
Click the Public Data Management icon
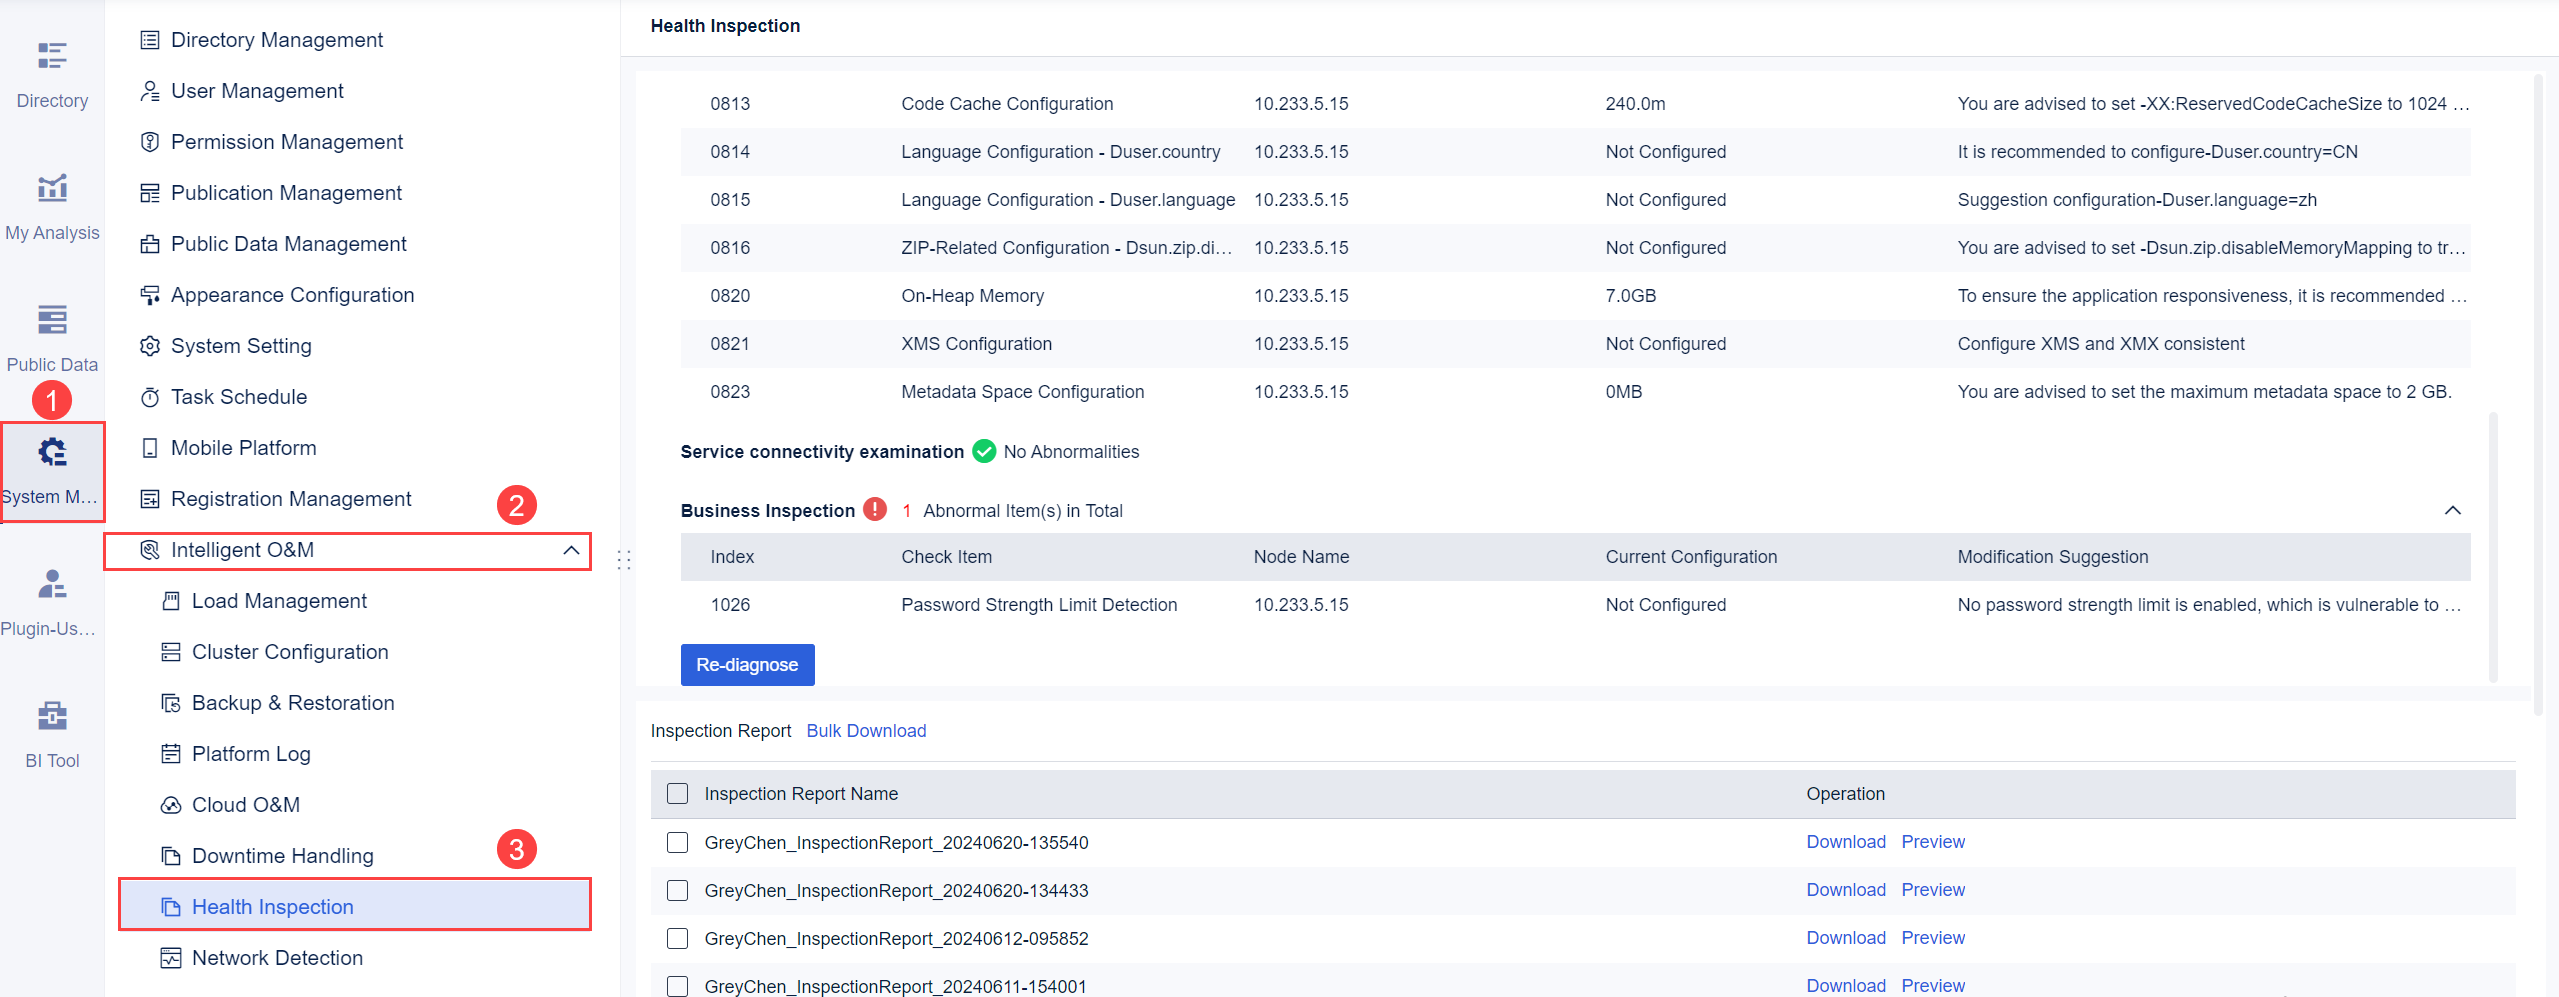(150, 244)
